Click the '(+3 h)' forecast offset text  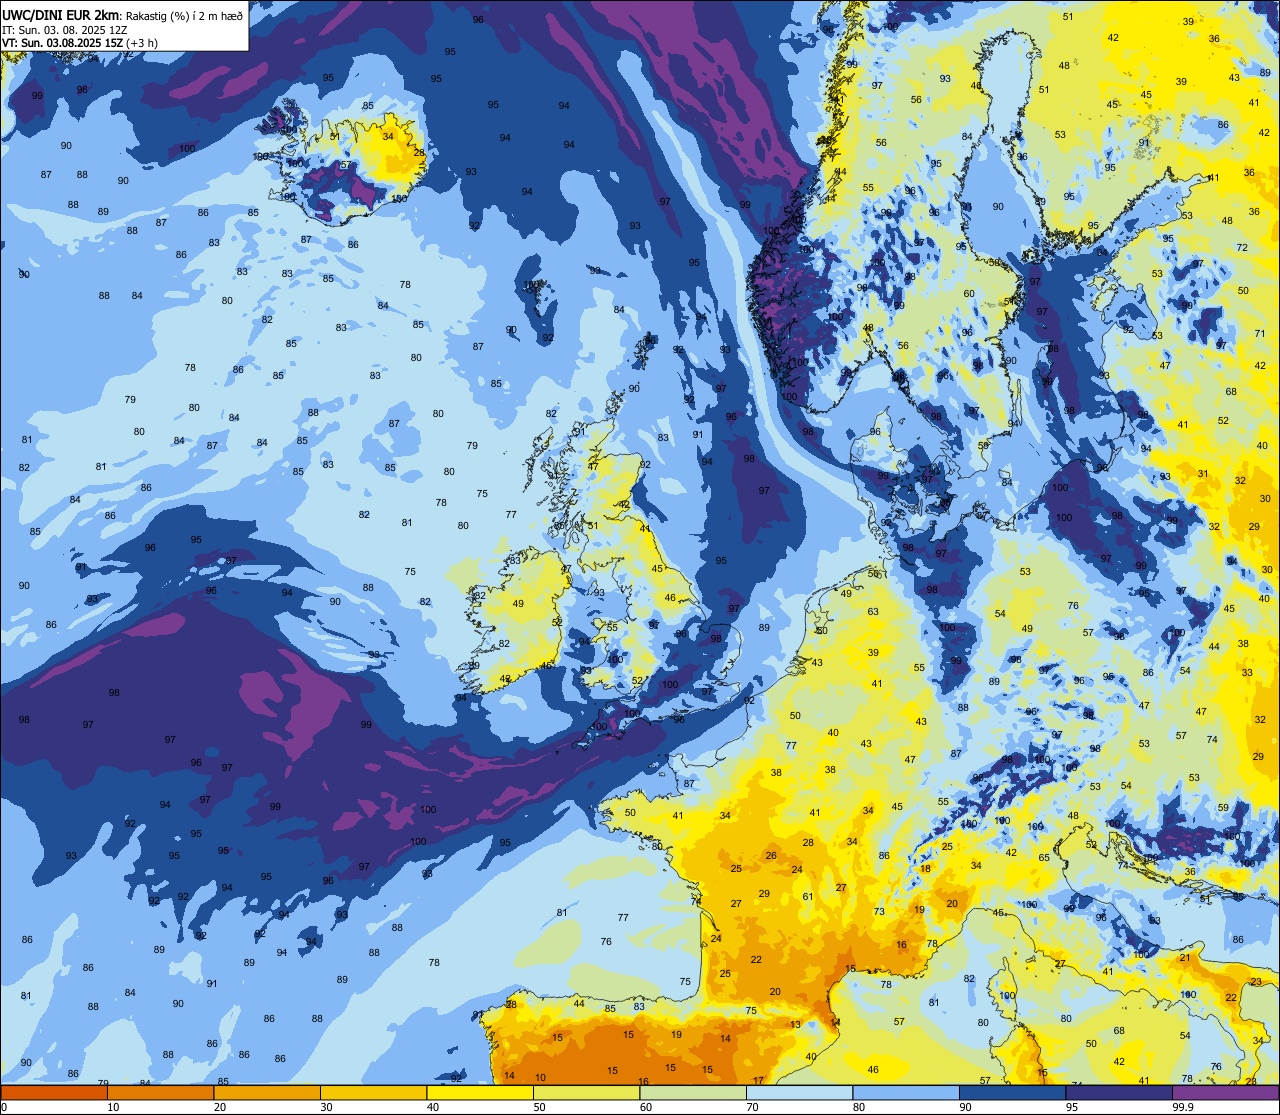[x=141, y=43]
